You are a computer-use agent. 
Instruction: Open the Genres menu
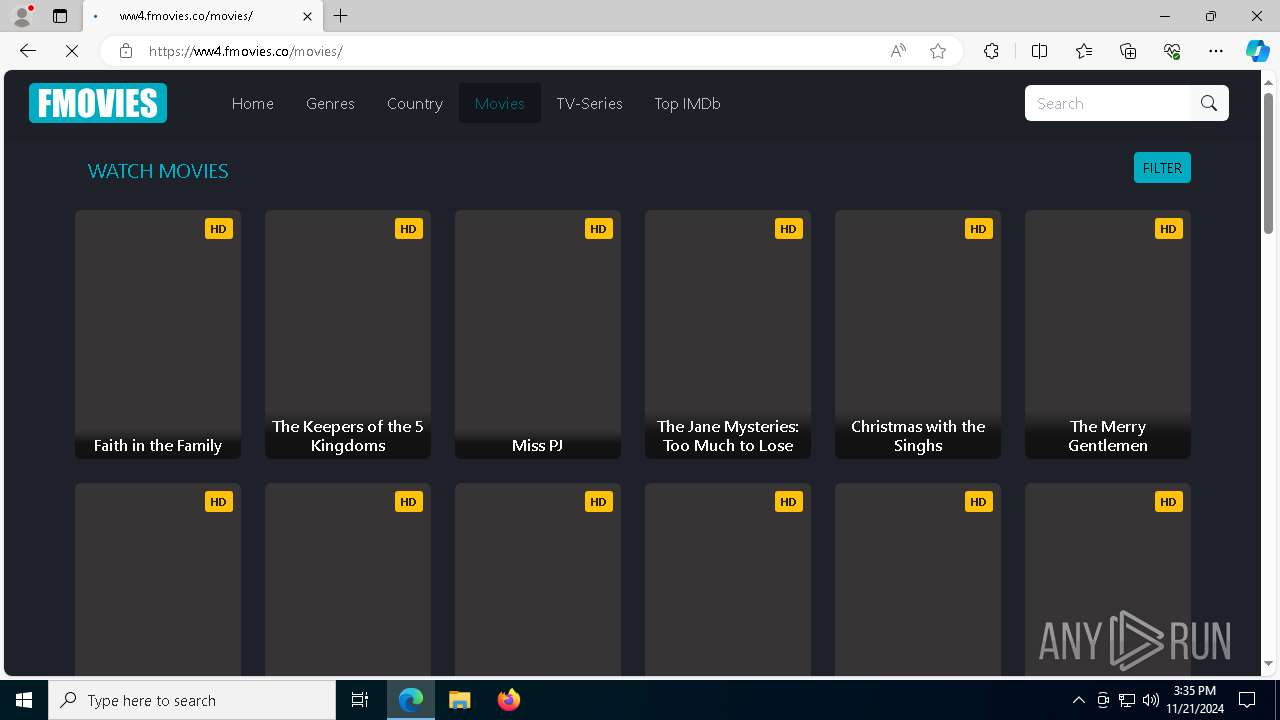pyautogui.click(x=330, y=103)
